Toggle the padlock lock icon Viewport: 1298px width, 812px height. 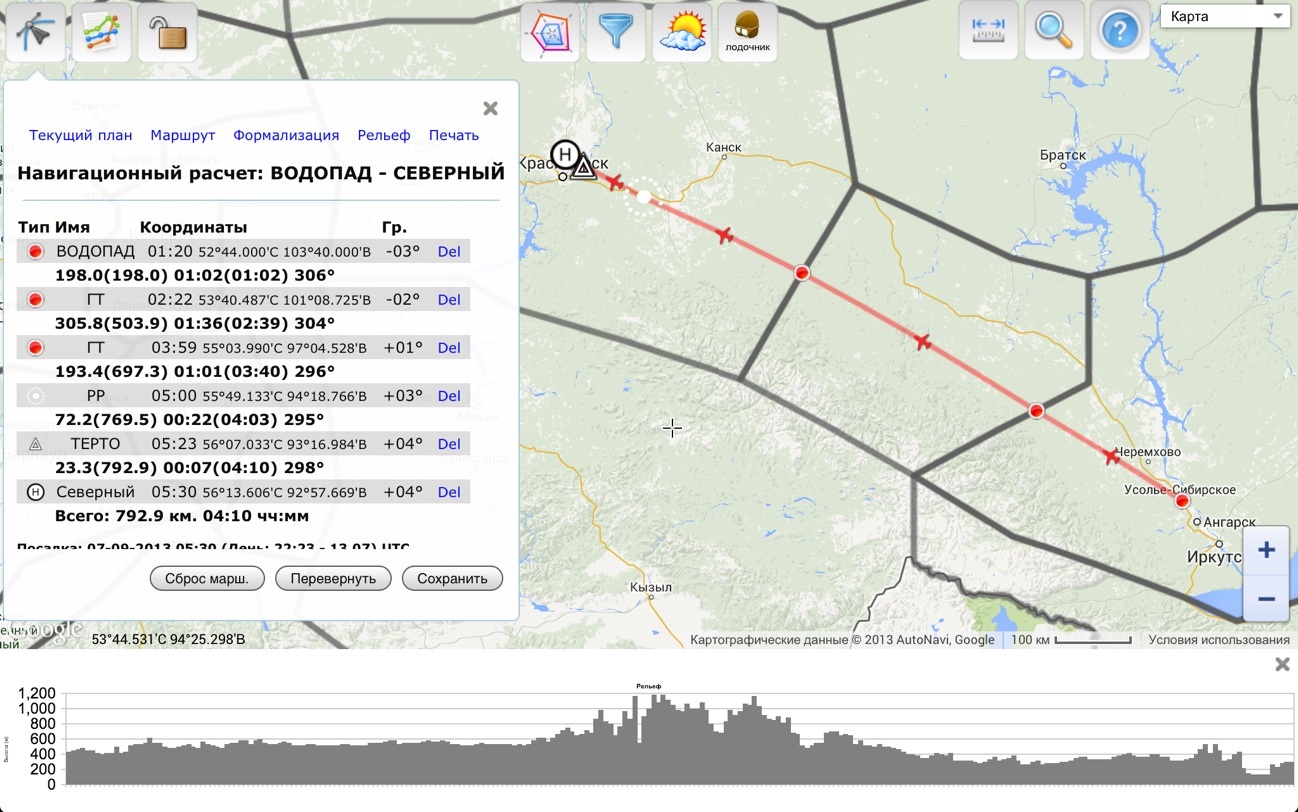(x=167, y=33)
